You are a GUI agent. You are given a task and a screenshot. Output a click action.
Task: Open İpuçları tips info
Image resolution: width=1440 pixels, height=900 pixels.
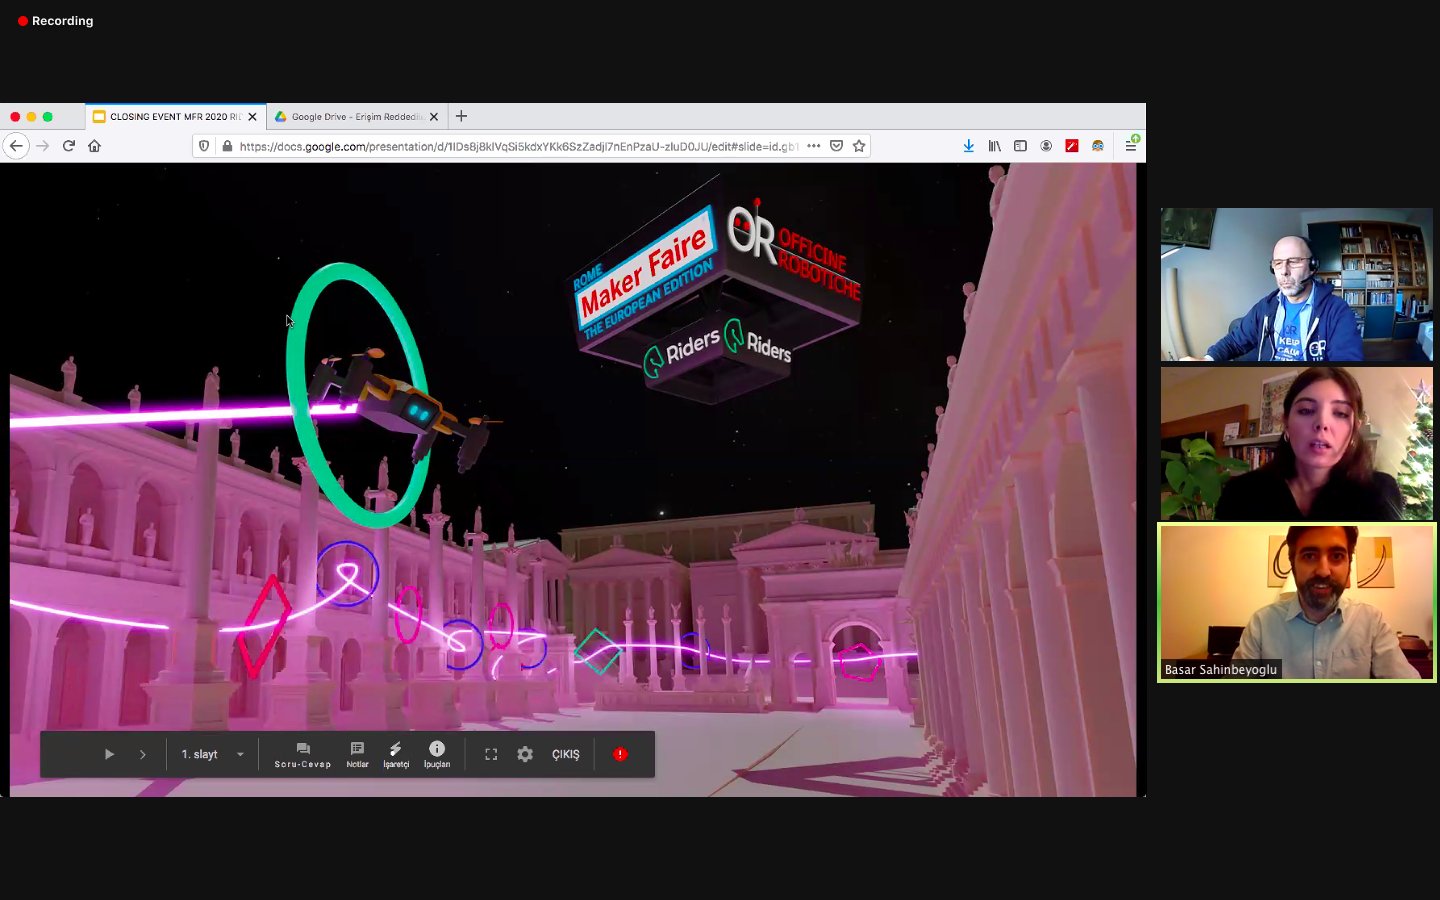(437, 755)
